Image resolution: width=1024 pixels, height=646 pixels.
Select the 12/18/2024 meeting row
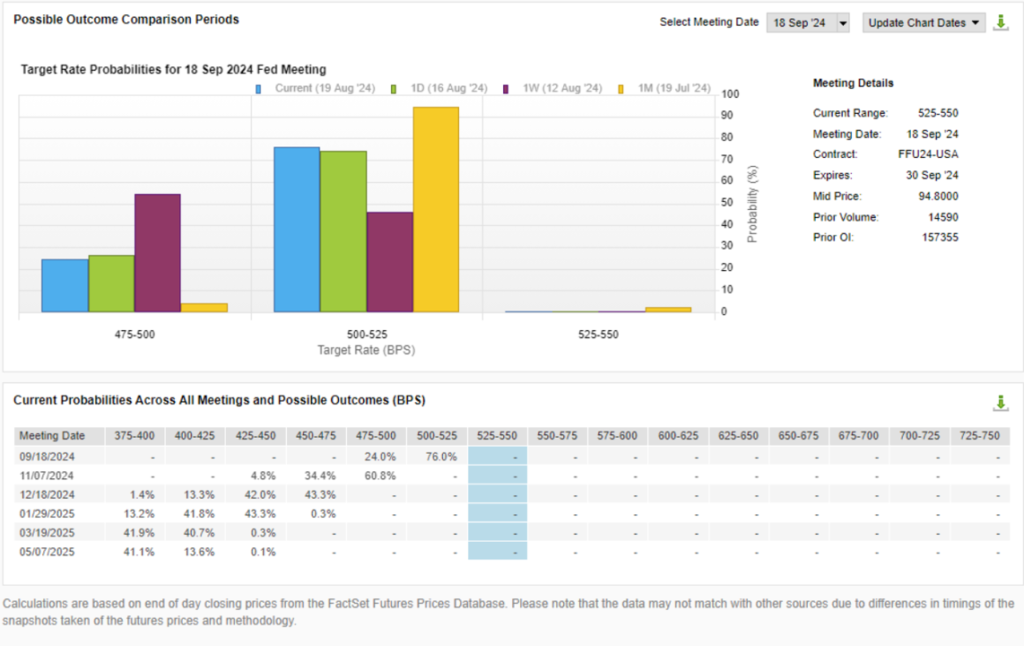click(x=512, y=494)
